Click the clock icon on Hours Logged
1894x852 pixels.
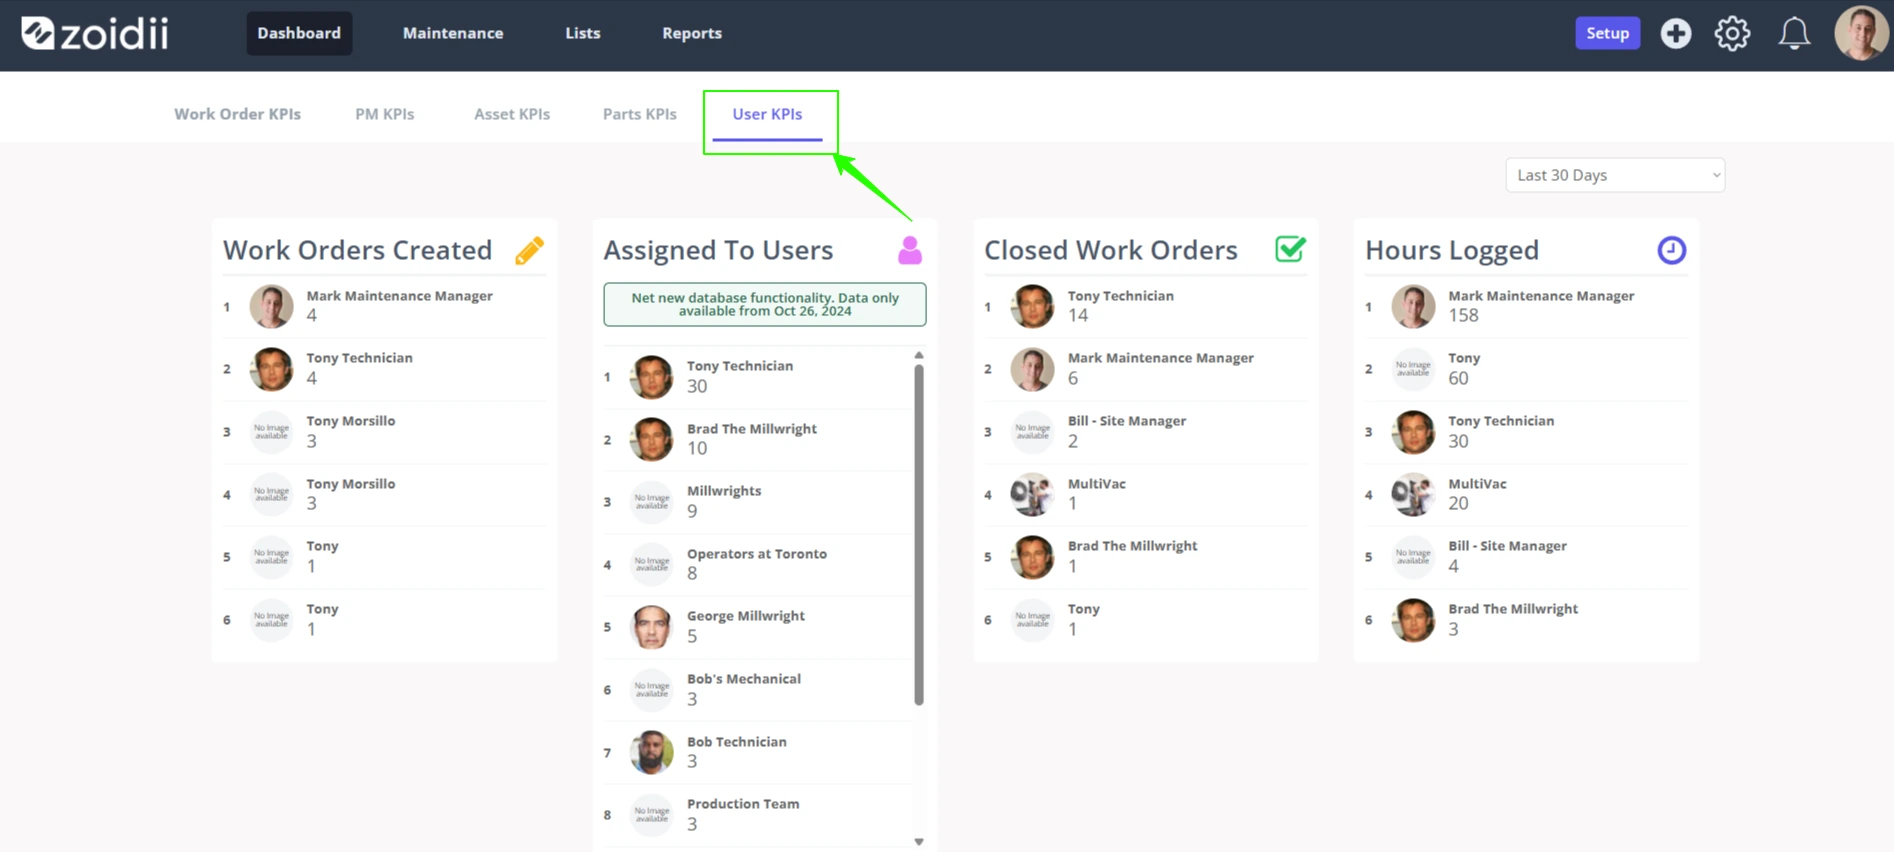point(1671,250)
